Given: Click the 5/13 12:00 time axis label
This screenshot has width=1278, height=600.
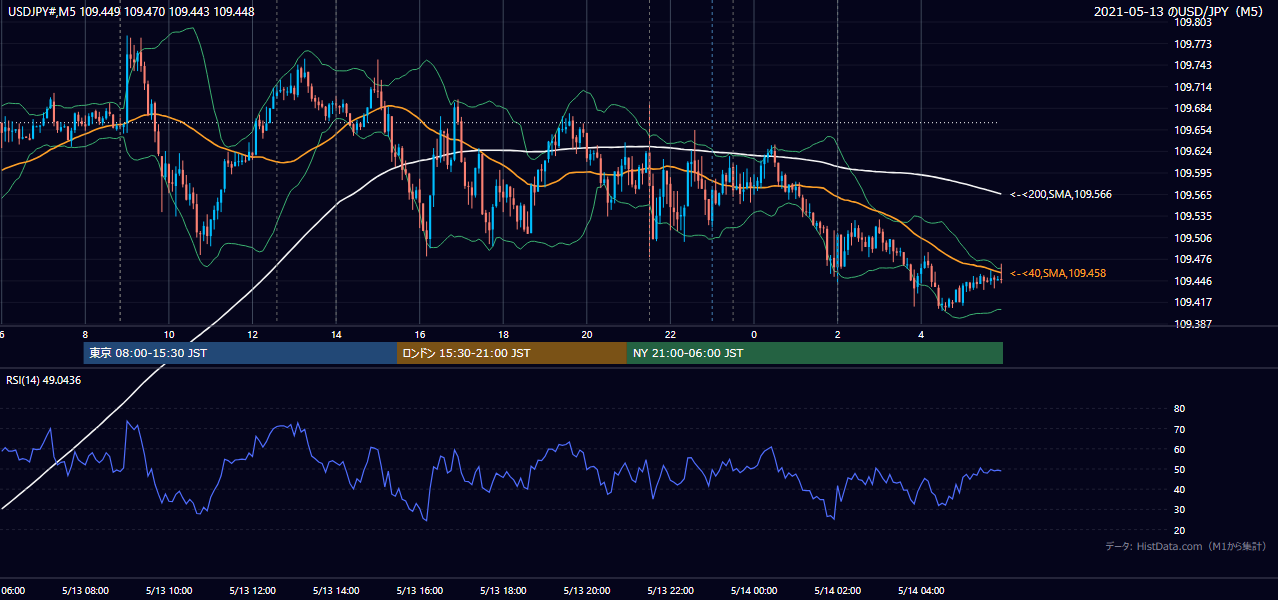Looking at the screenshot, I should (252, 590).
